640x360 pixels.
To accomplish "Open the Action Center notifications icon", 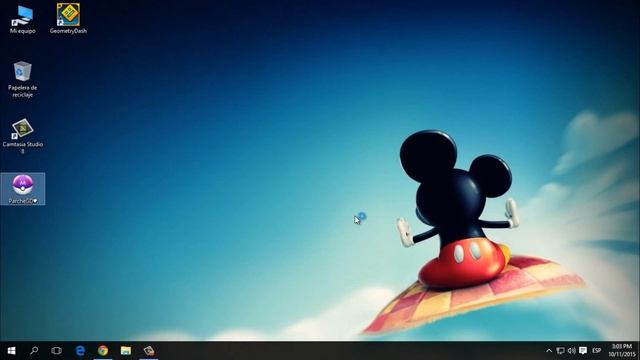I will click(583, 351).
